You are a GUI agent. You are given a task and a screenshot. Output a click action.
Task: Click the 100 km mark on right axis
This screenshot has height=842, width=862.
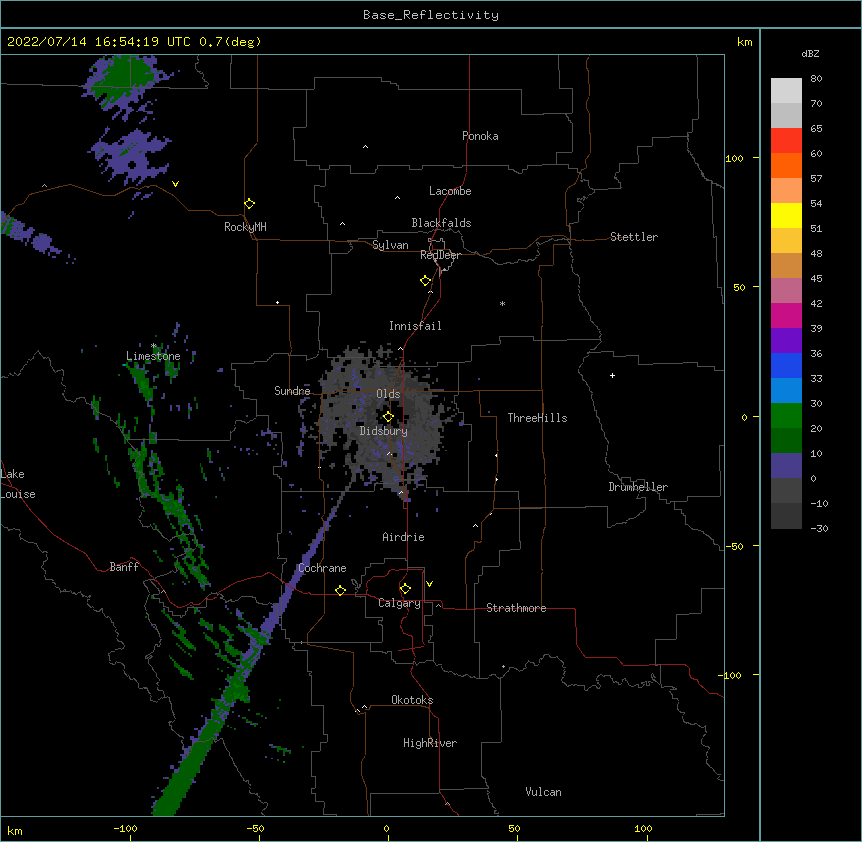coord(734,158)
